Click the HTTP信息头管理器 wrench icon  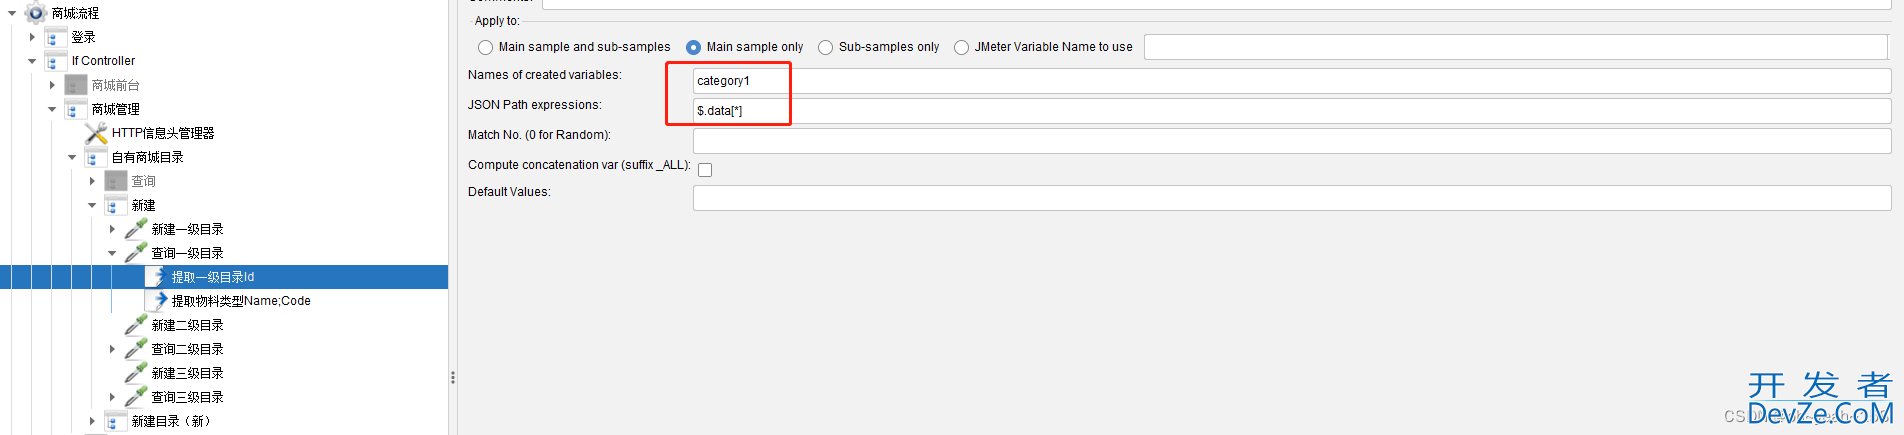coord(96,133)
